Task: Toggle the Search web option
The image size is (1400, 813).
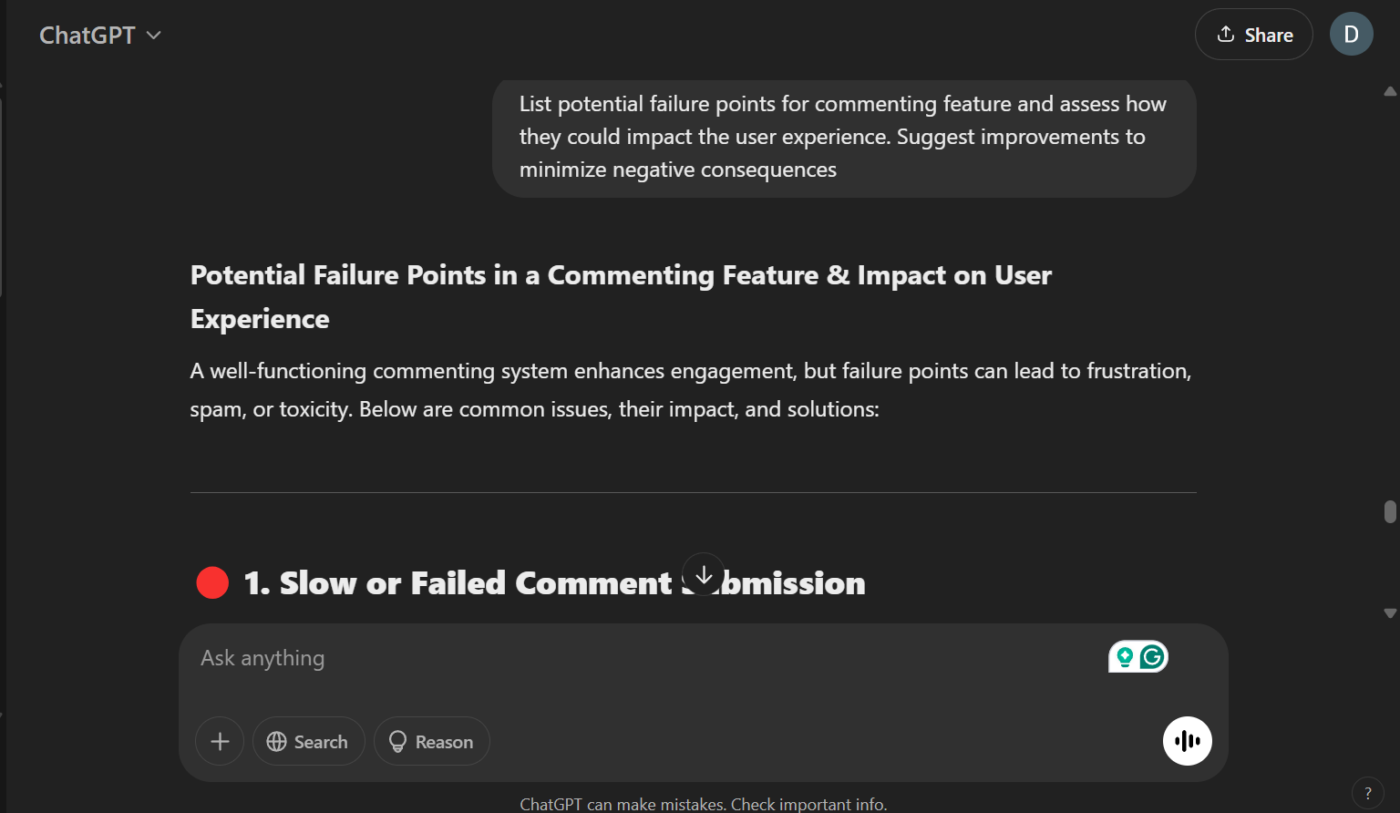Action: click(x=308, y=742)
